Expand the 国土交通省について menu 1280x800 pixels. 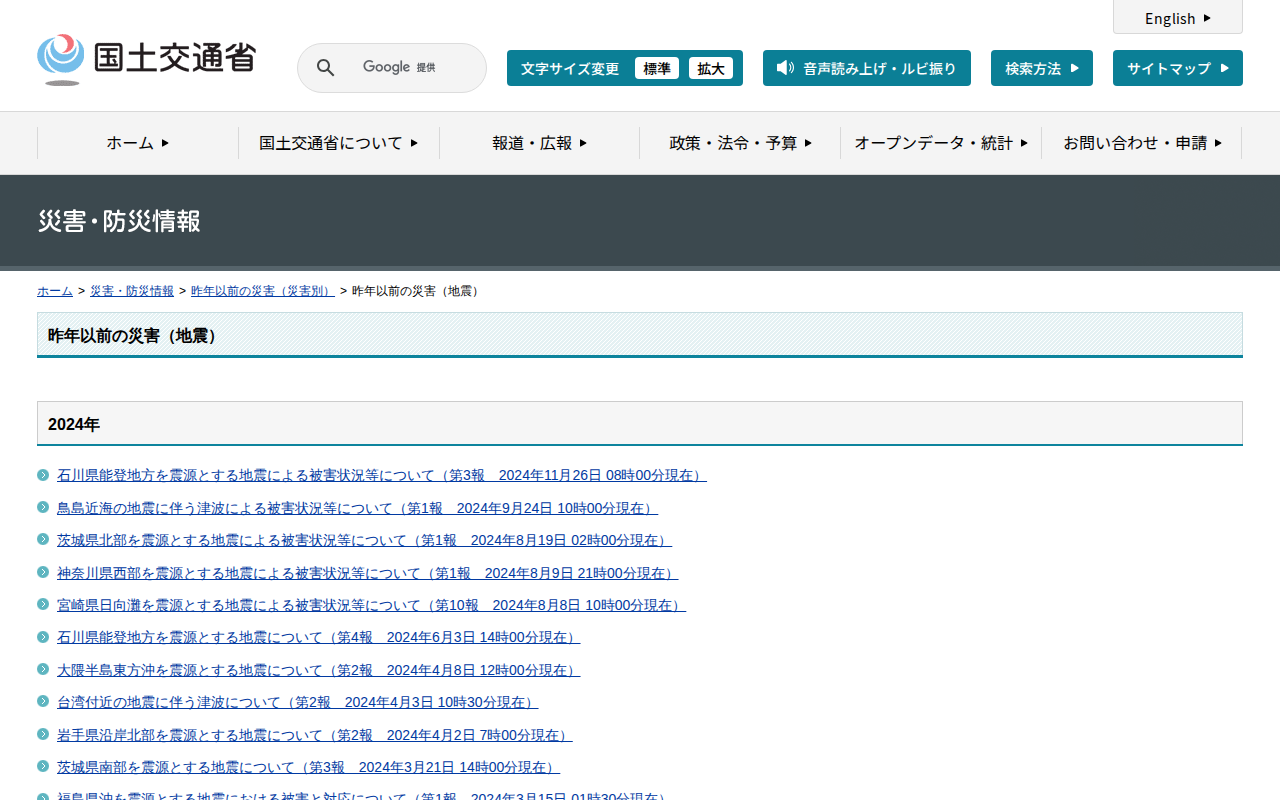(x=338, y=143)
